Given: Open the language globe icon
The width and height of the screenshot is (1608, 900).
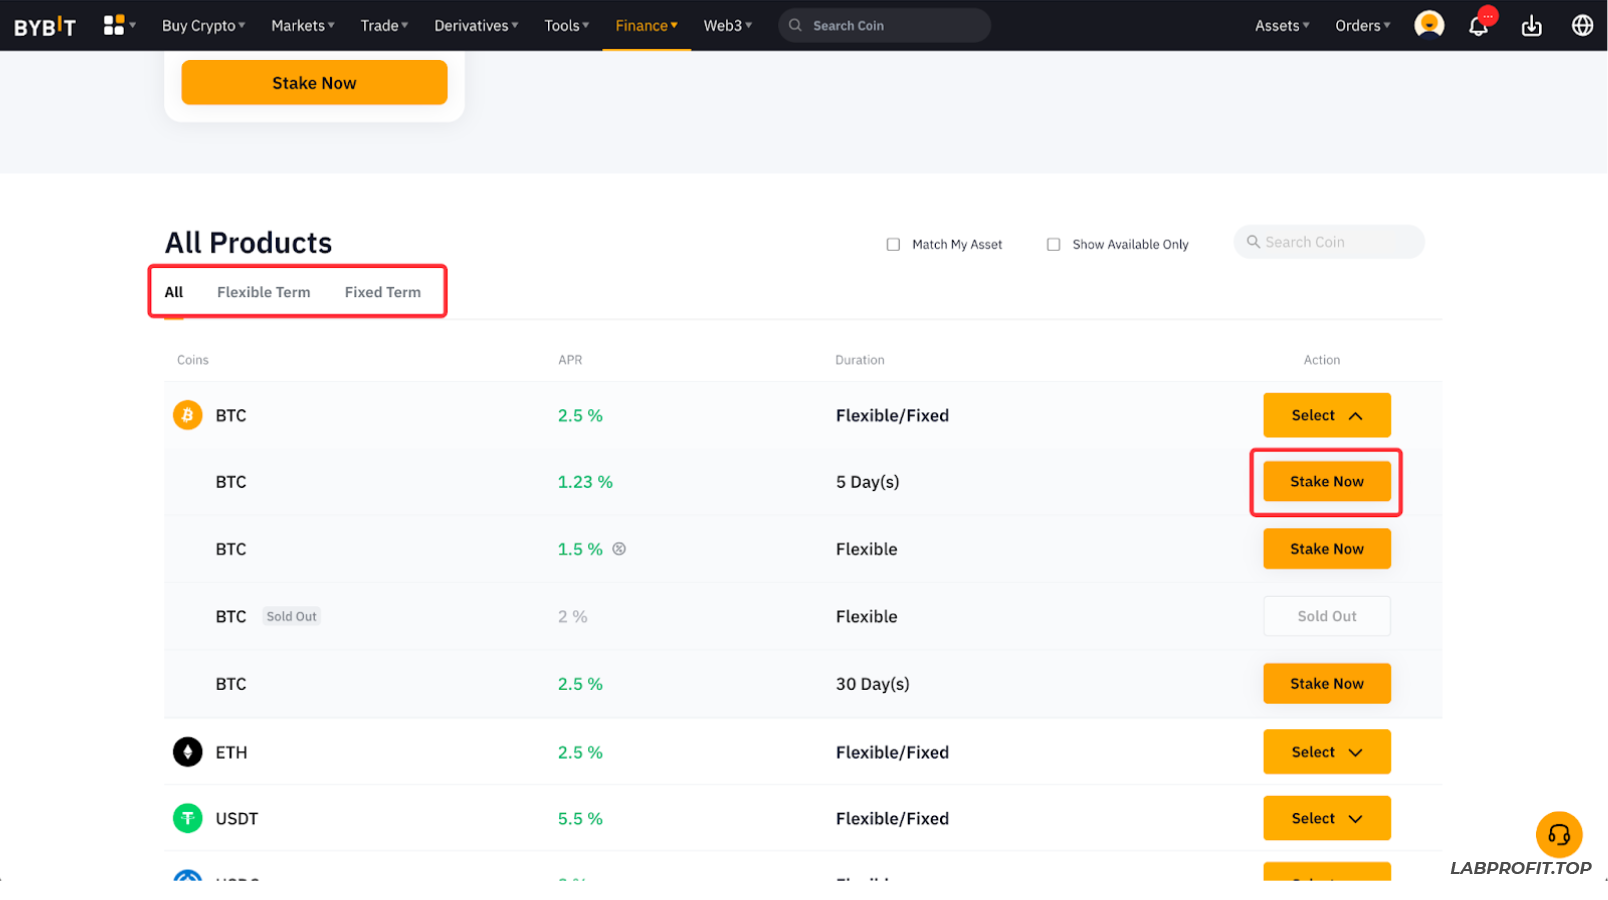Looking at the screenshot, I should click(1582, 26).
